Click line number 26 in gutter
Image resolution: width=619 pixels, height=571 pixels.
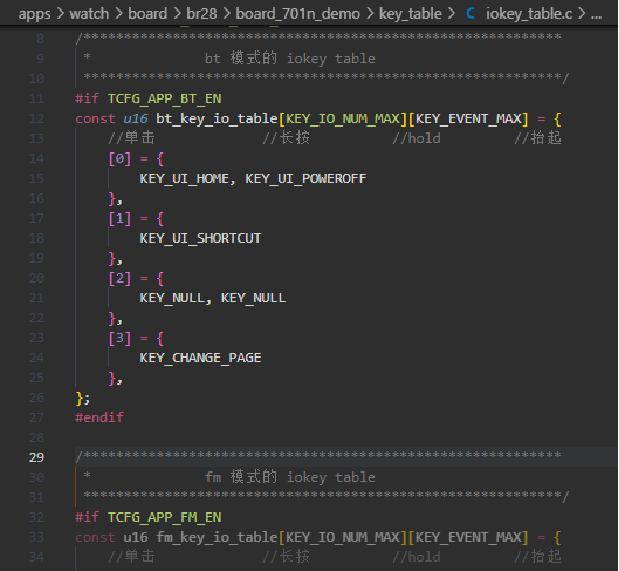click(x=36, y=398)
